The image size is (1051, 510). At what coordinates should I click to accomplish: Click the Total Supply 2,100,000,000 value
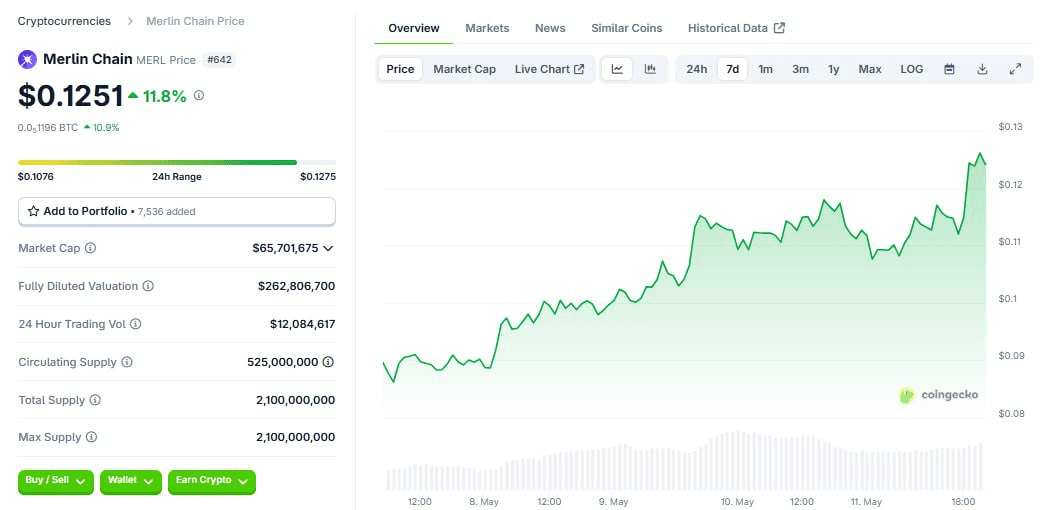click(296, 400)
